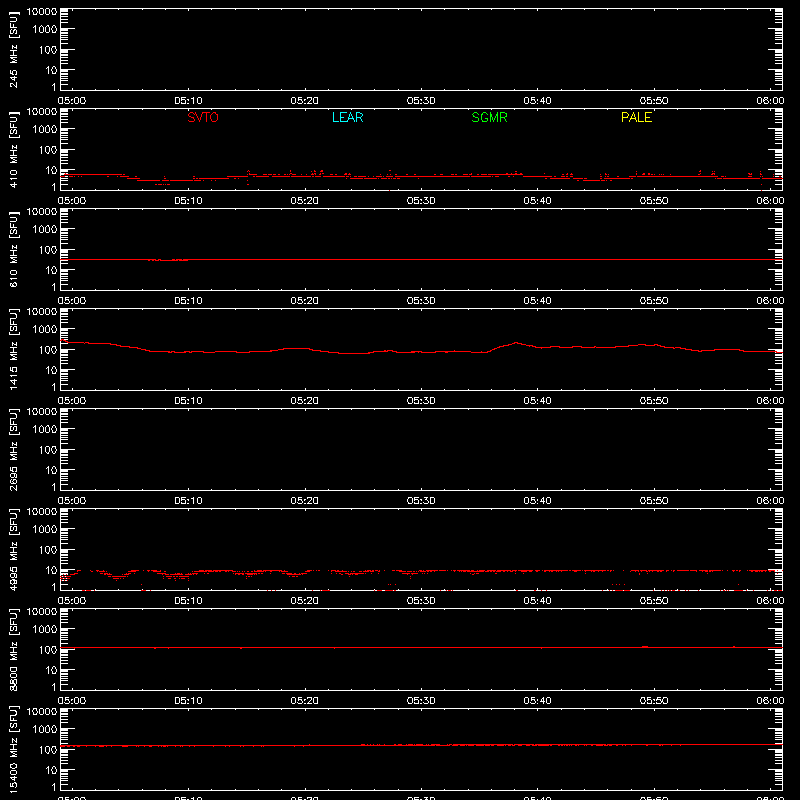
Task: Select the 410 MHz [SFU] axis title
Action: point(13,149)
